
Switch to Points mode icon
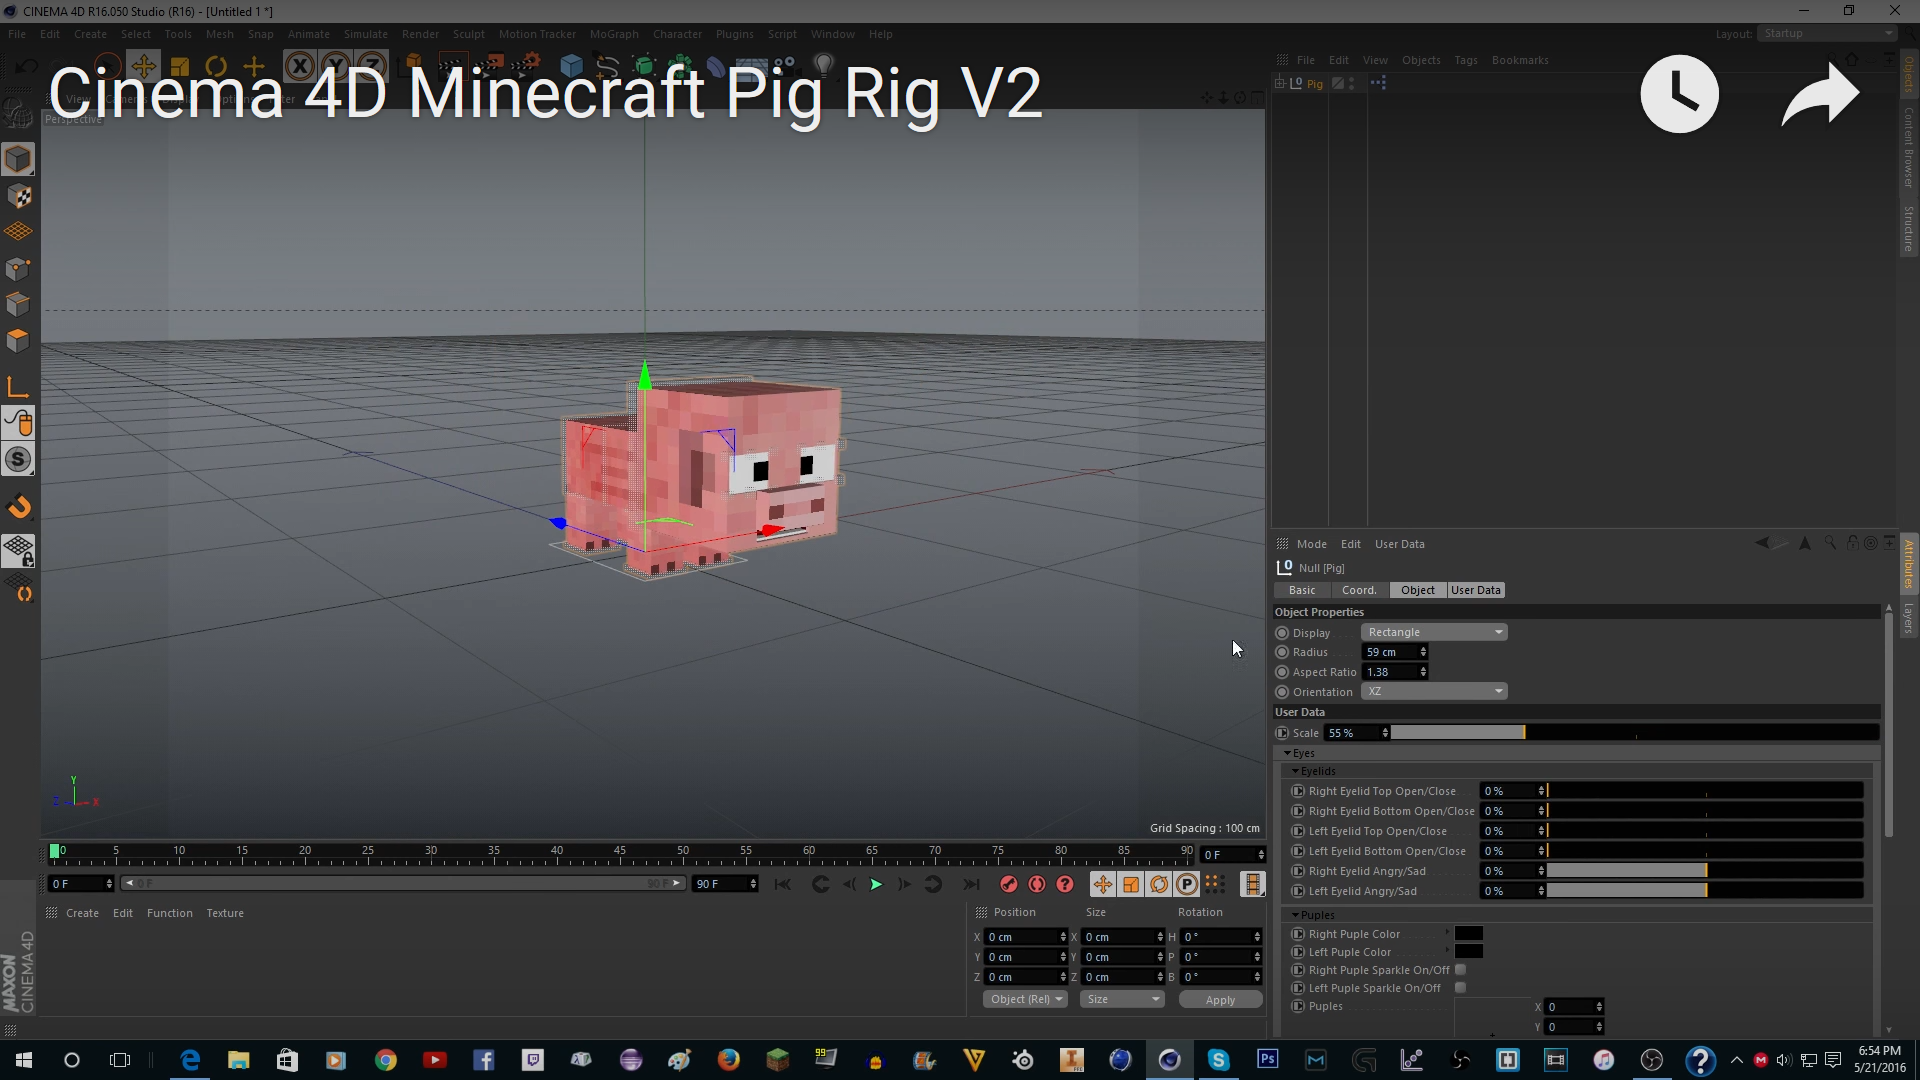pyautogui.click(x=18, y=269)
